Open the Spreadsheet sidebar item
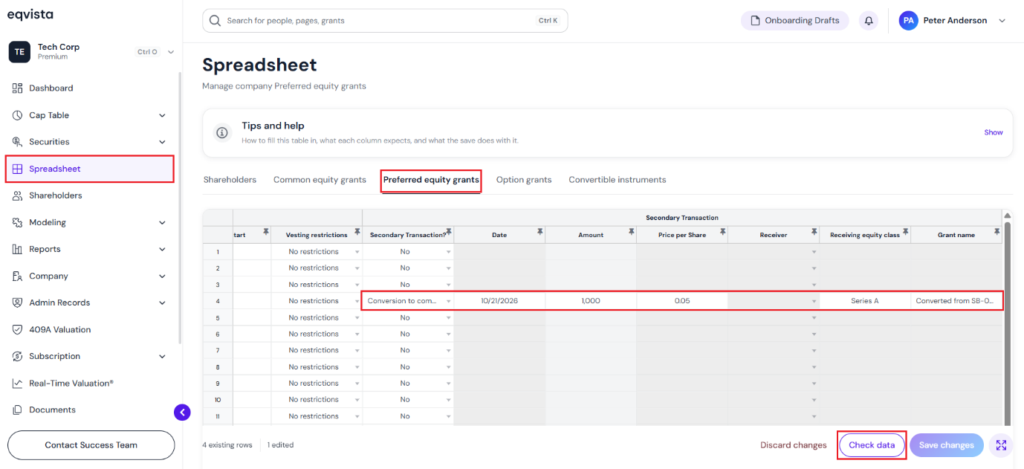Viewport: 1024px width, 469px height. [x=89, y=169]
